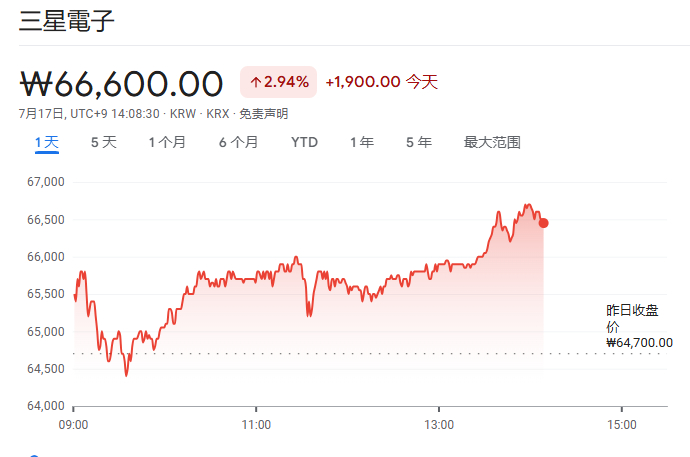The height and width of the screenshot is (457, 690).
Task: Click the up arrow in the 2.94% badge
Action: tap(256, 81)
